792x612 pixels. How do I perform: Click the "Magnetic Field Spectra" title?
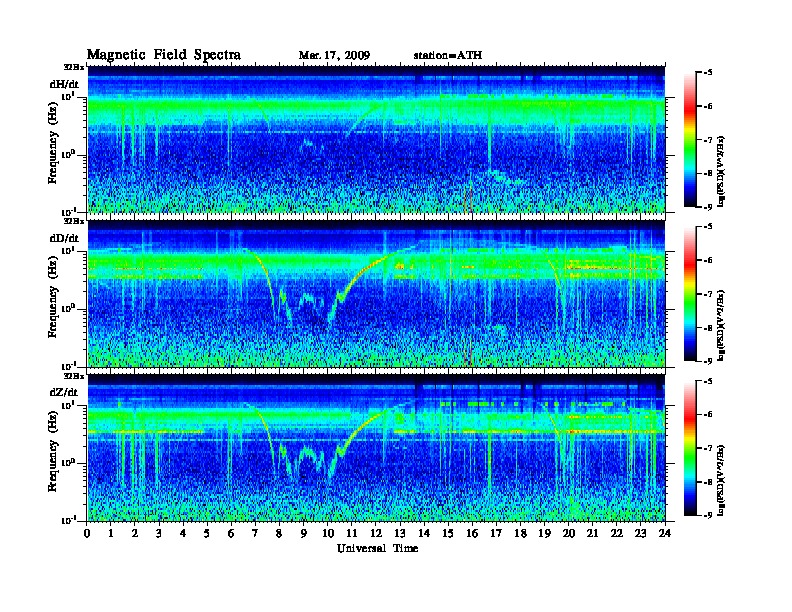coord(164,55)
